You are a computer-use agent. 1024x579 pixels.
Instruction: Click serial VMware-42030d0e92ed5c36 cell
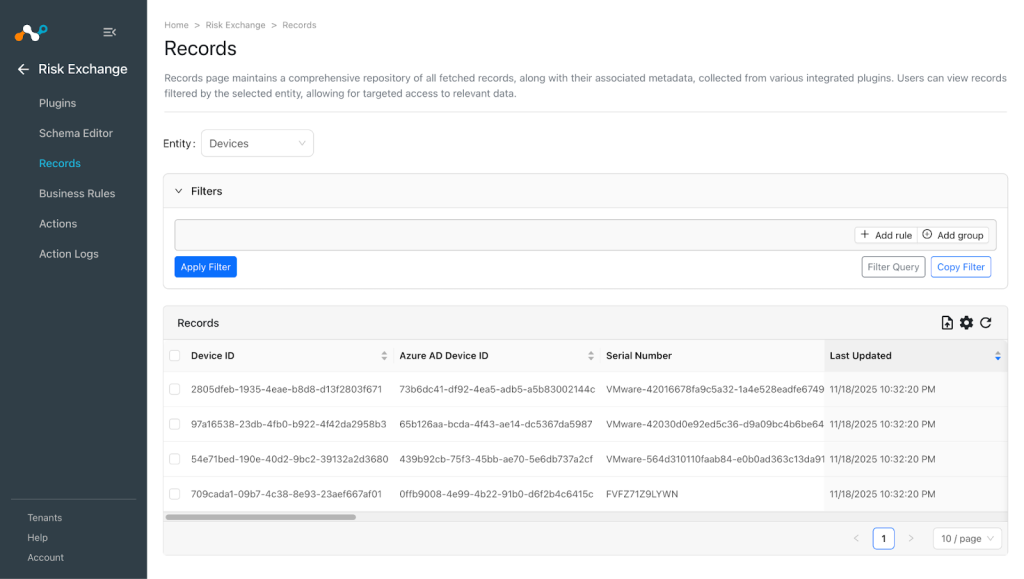click(x=714, y=424)
